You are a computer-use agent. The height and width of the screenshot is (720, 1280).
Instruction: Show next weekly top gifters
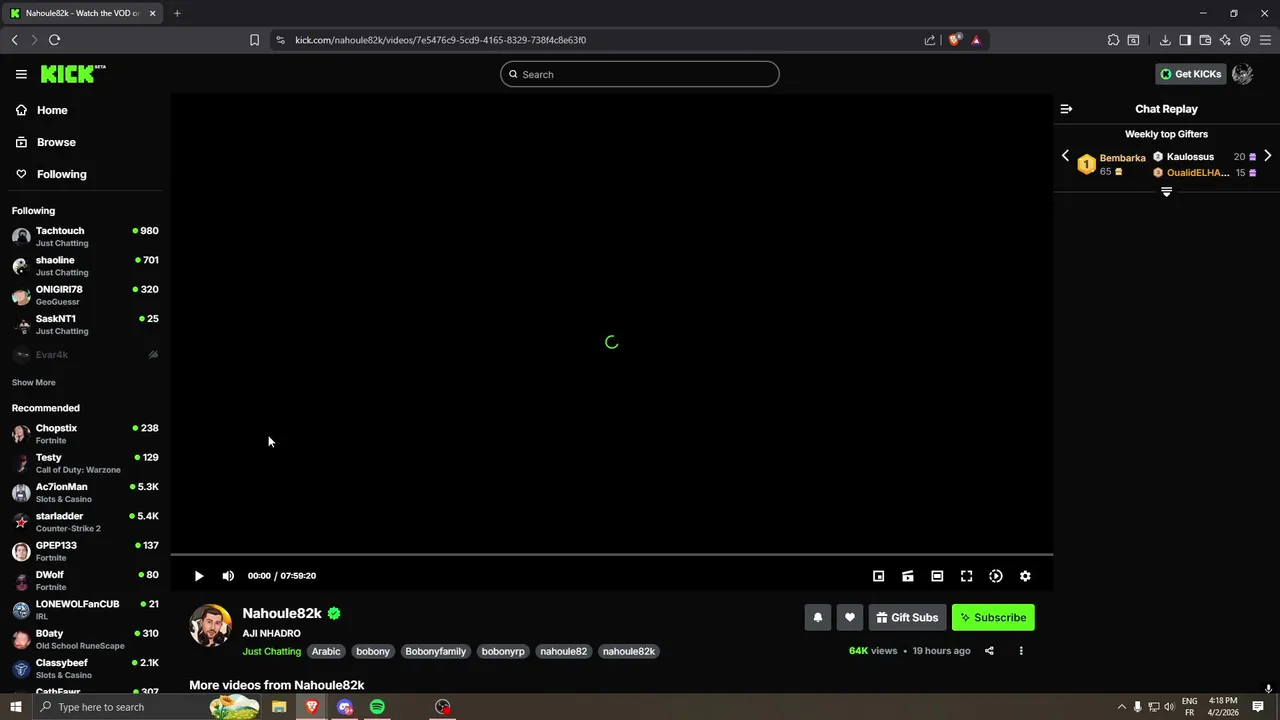tap(1267, 156)
